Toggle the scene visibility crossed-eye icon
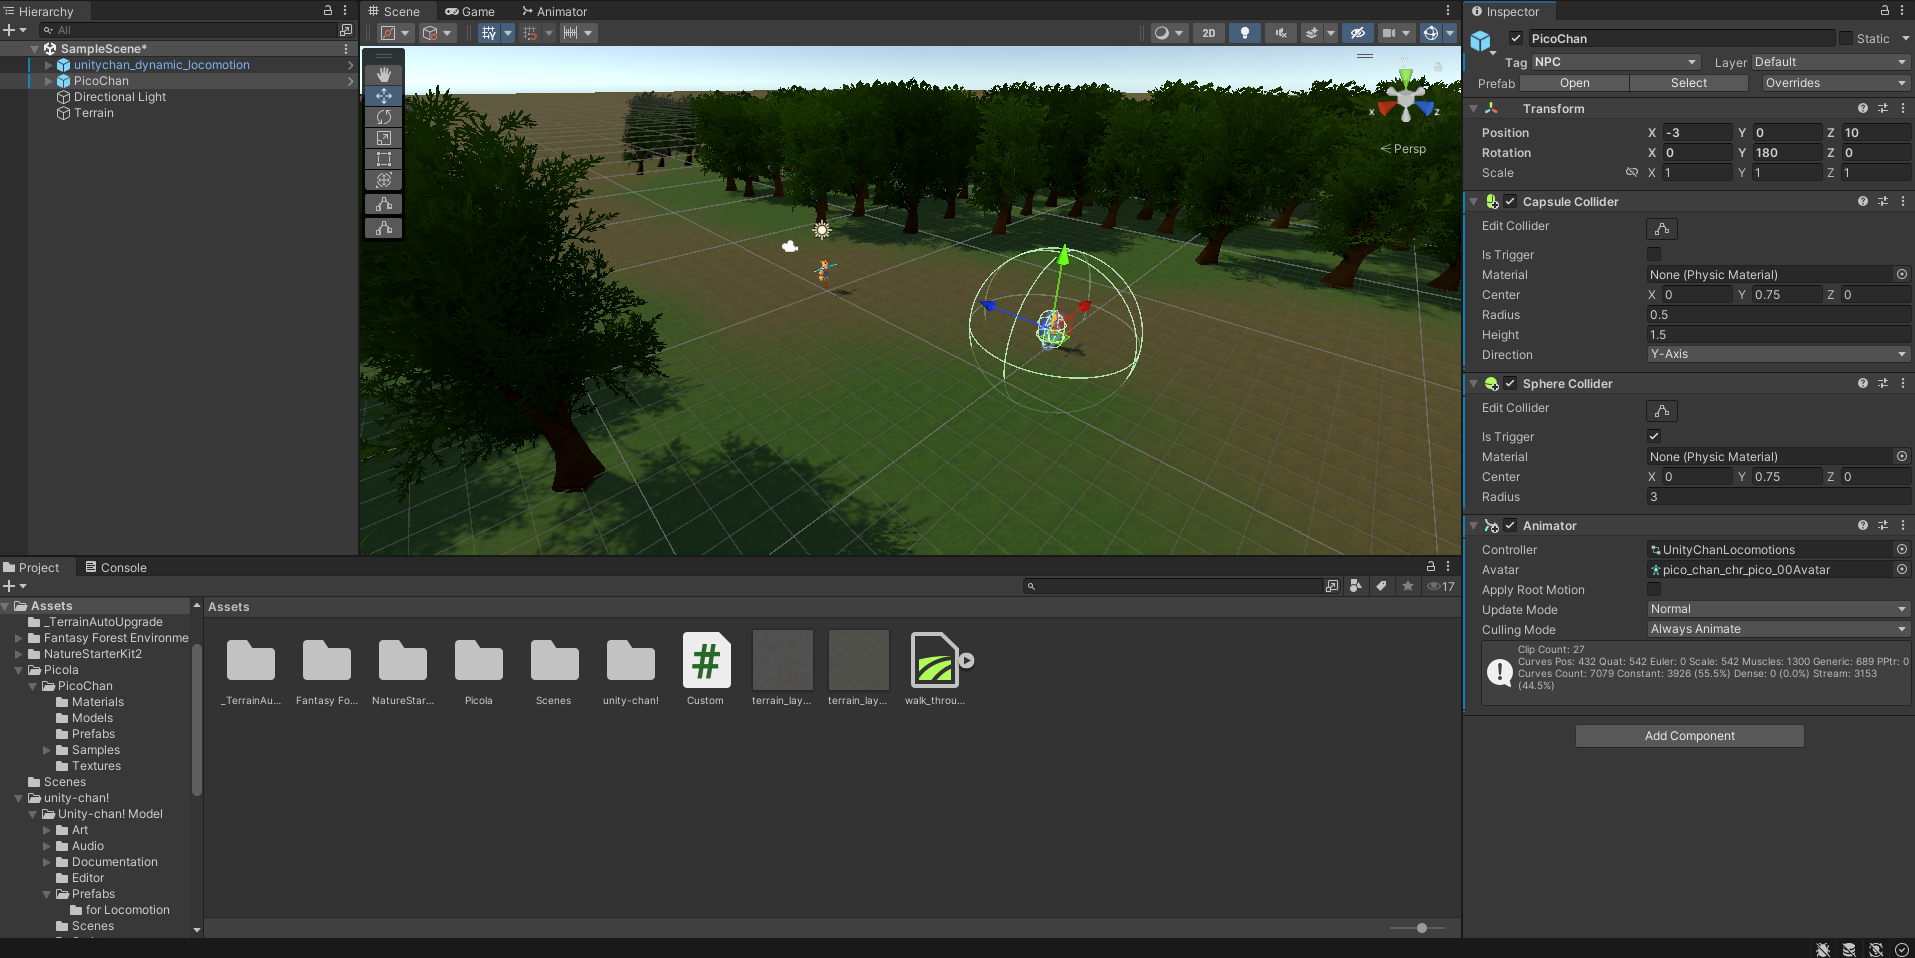This screenshot has width=1915, height=958. tap(1357, 33)
